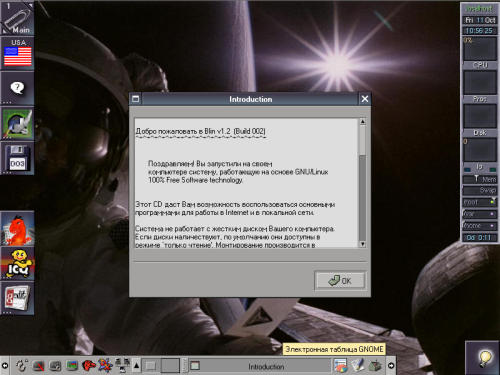
Task: Hide the panel using left arrow button
Action: coord(4,366)
